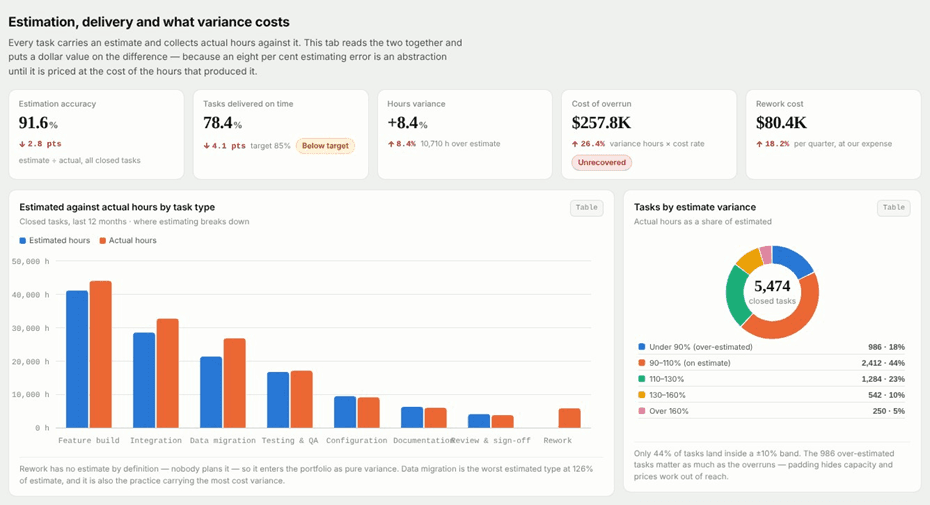Screen dimensions: 930x505
Task: Click the Unrecovered badge
Action: tap(601, 163)
